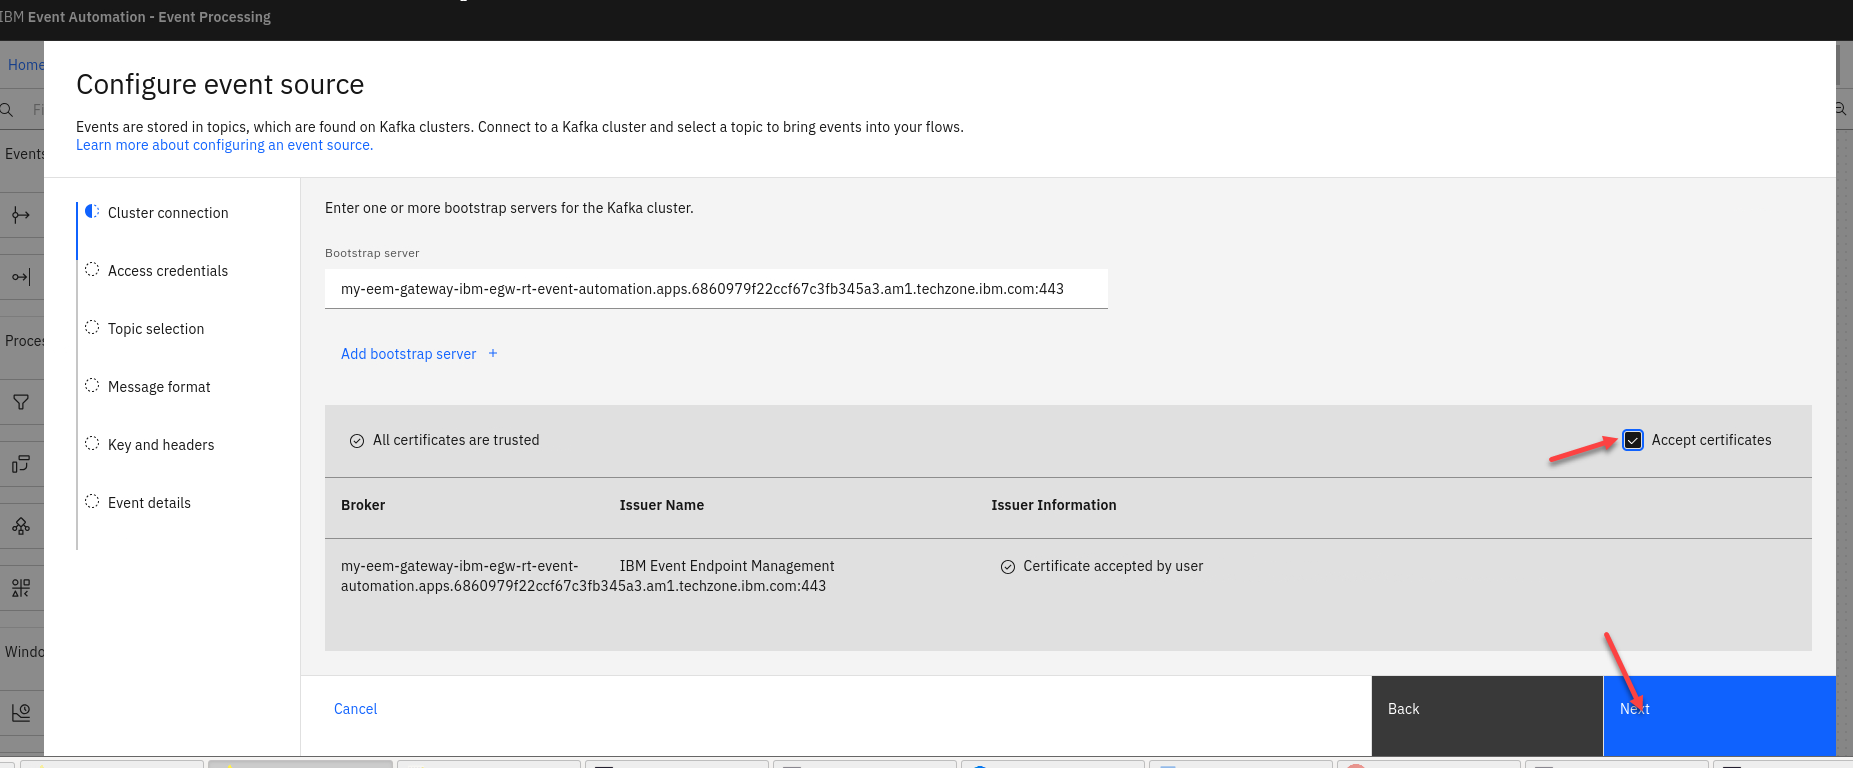1853x768 pixels.
Task: Open Learn more about configuring event source link
Action: [x=224, y=145]
